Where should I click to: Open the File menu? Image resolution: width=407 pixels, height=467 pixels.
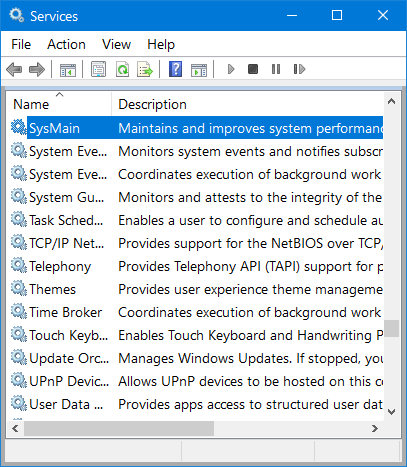[x=21, y=44]
